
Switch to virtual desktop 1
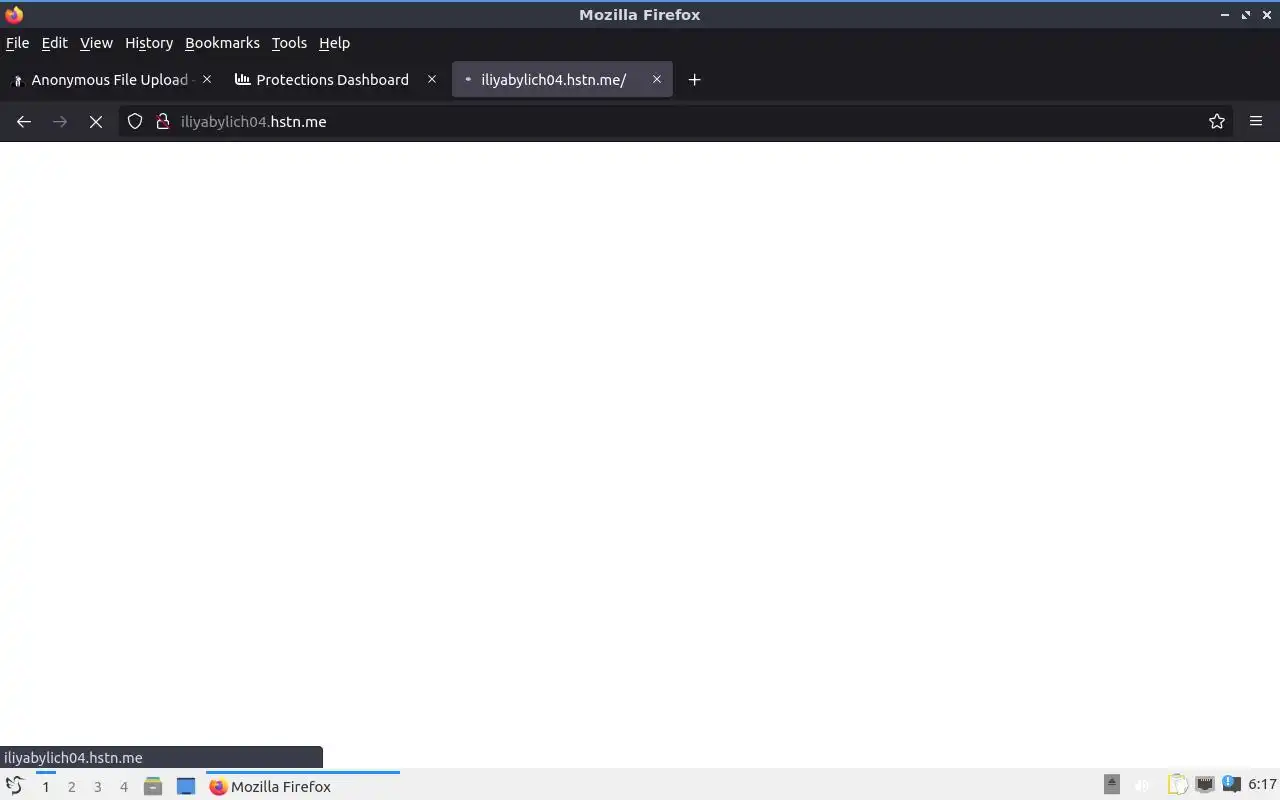point(45,787)
